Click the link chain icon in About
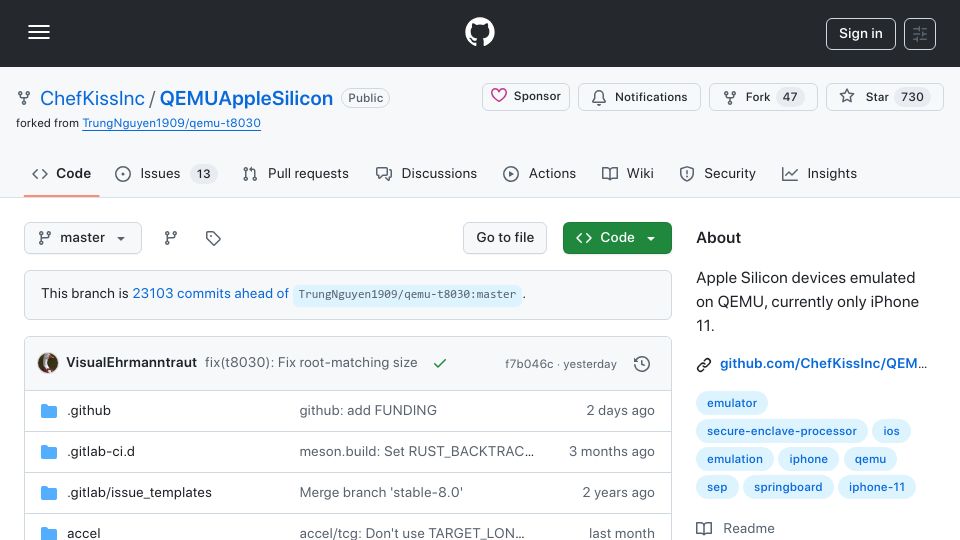Image resolution: width=960 pixels, height=540 pixels. (x=704, y=365)
